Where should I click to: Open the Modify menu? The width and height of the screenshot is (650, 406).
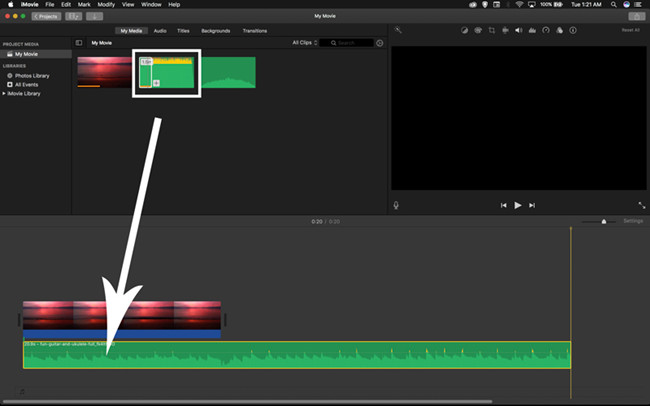point(106,5)
